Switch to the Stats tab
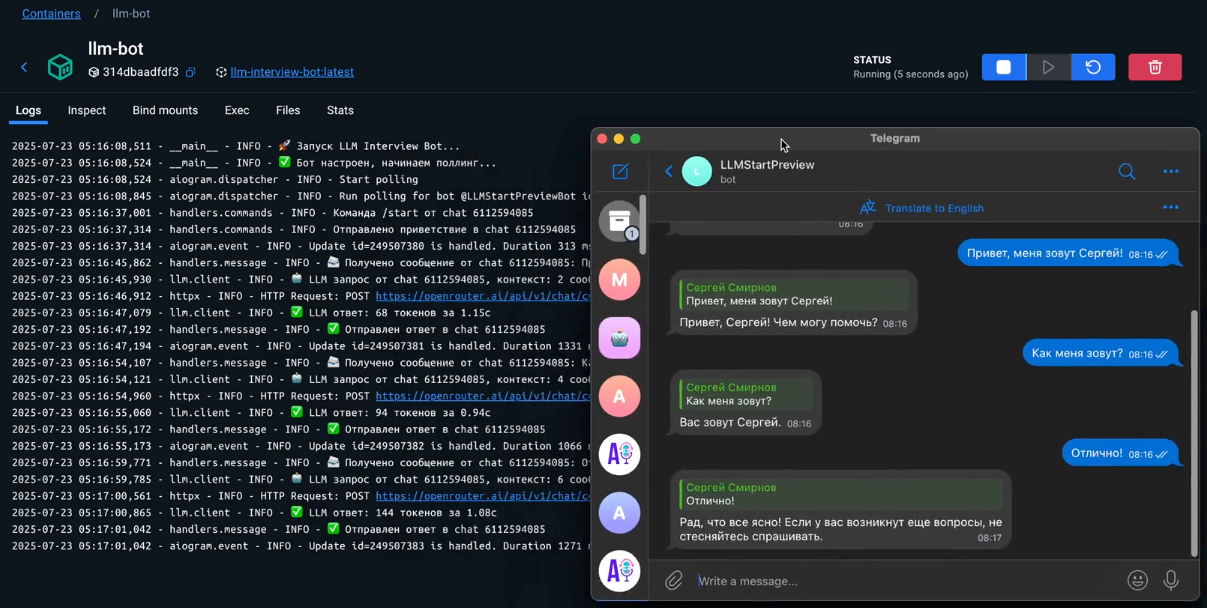This screenshot has height=608, width=1207. pyautogui.click(x=340, y=110)
